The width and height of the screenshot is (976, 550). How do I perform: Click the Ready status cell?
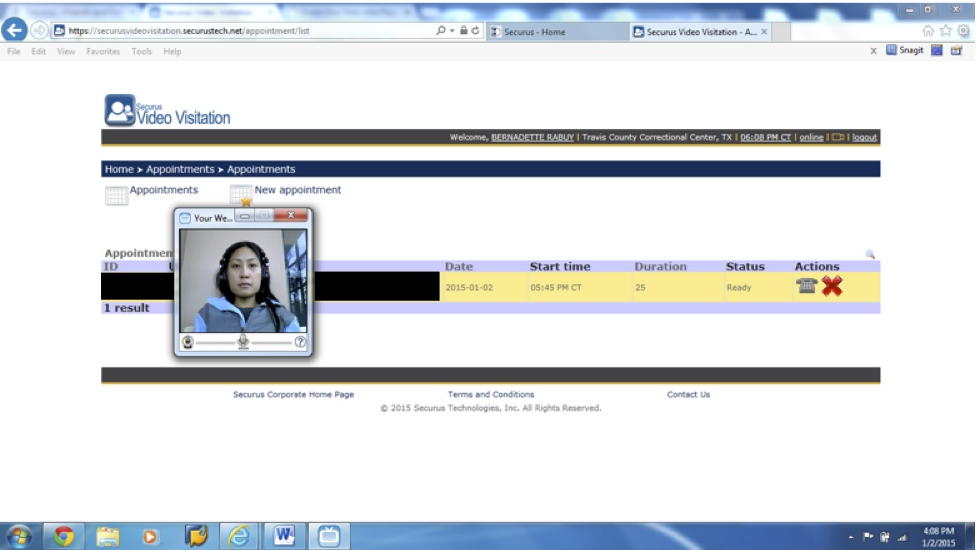pos(739,287)
